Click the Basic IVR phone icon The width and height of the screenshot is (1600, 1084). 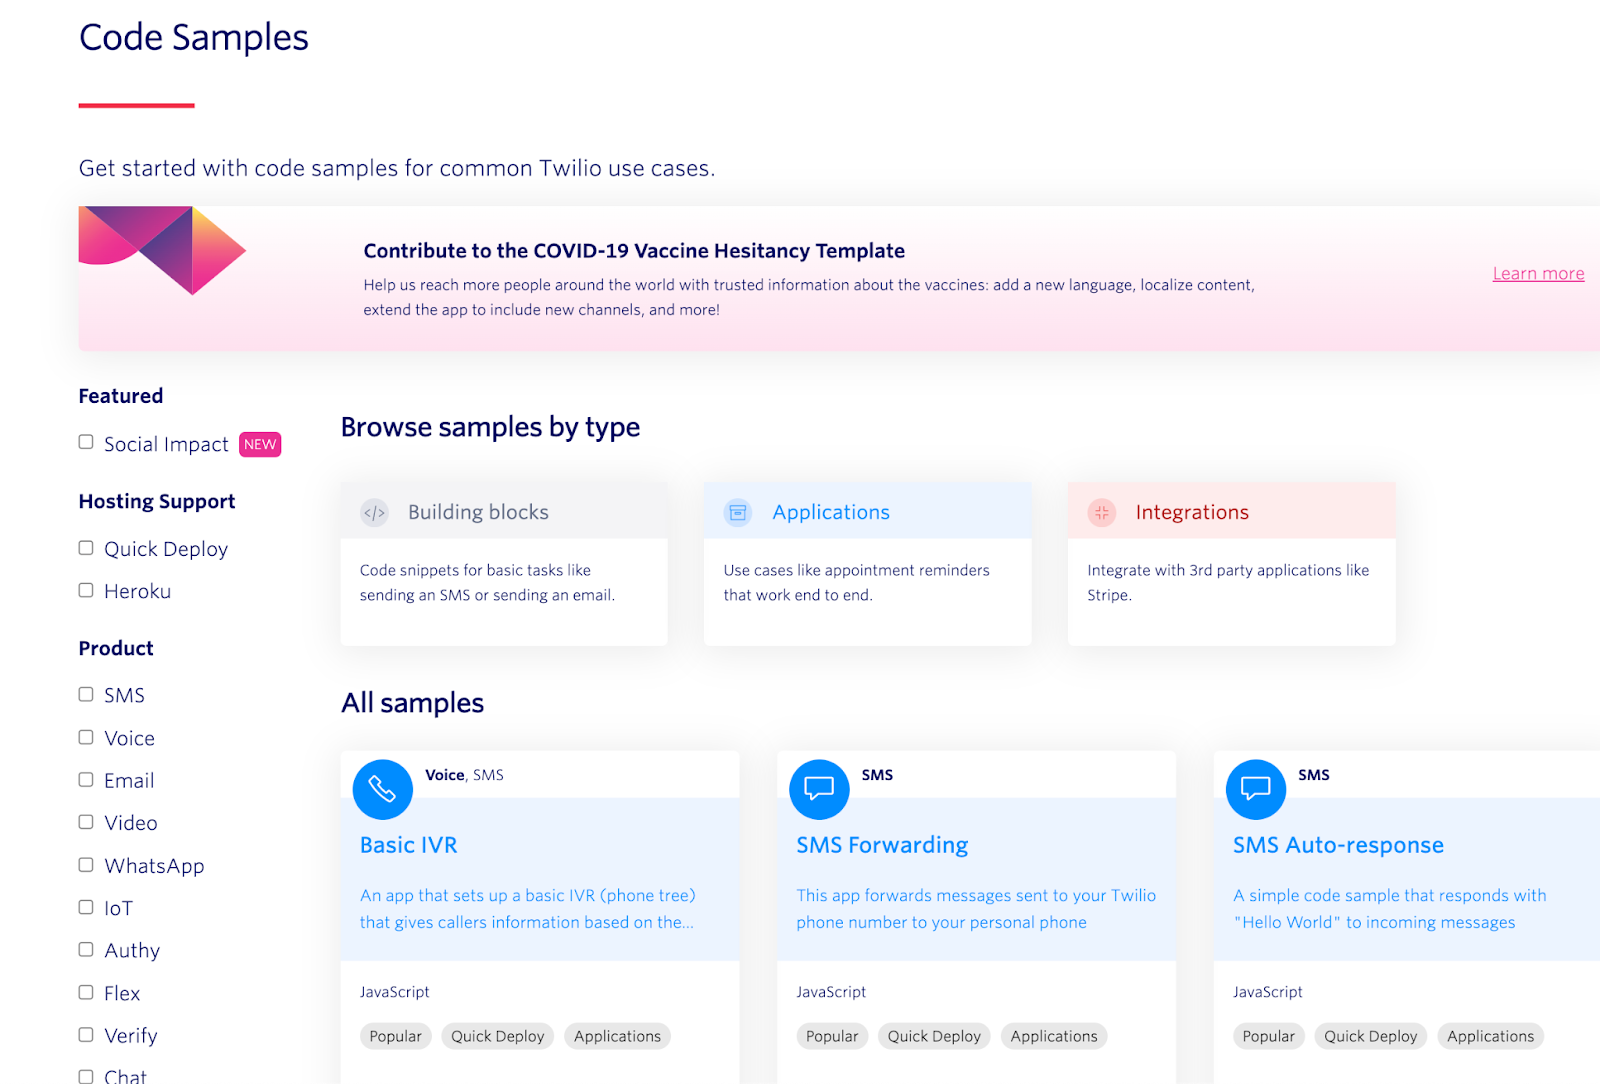pyautogui.click(x=383, y=789)
